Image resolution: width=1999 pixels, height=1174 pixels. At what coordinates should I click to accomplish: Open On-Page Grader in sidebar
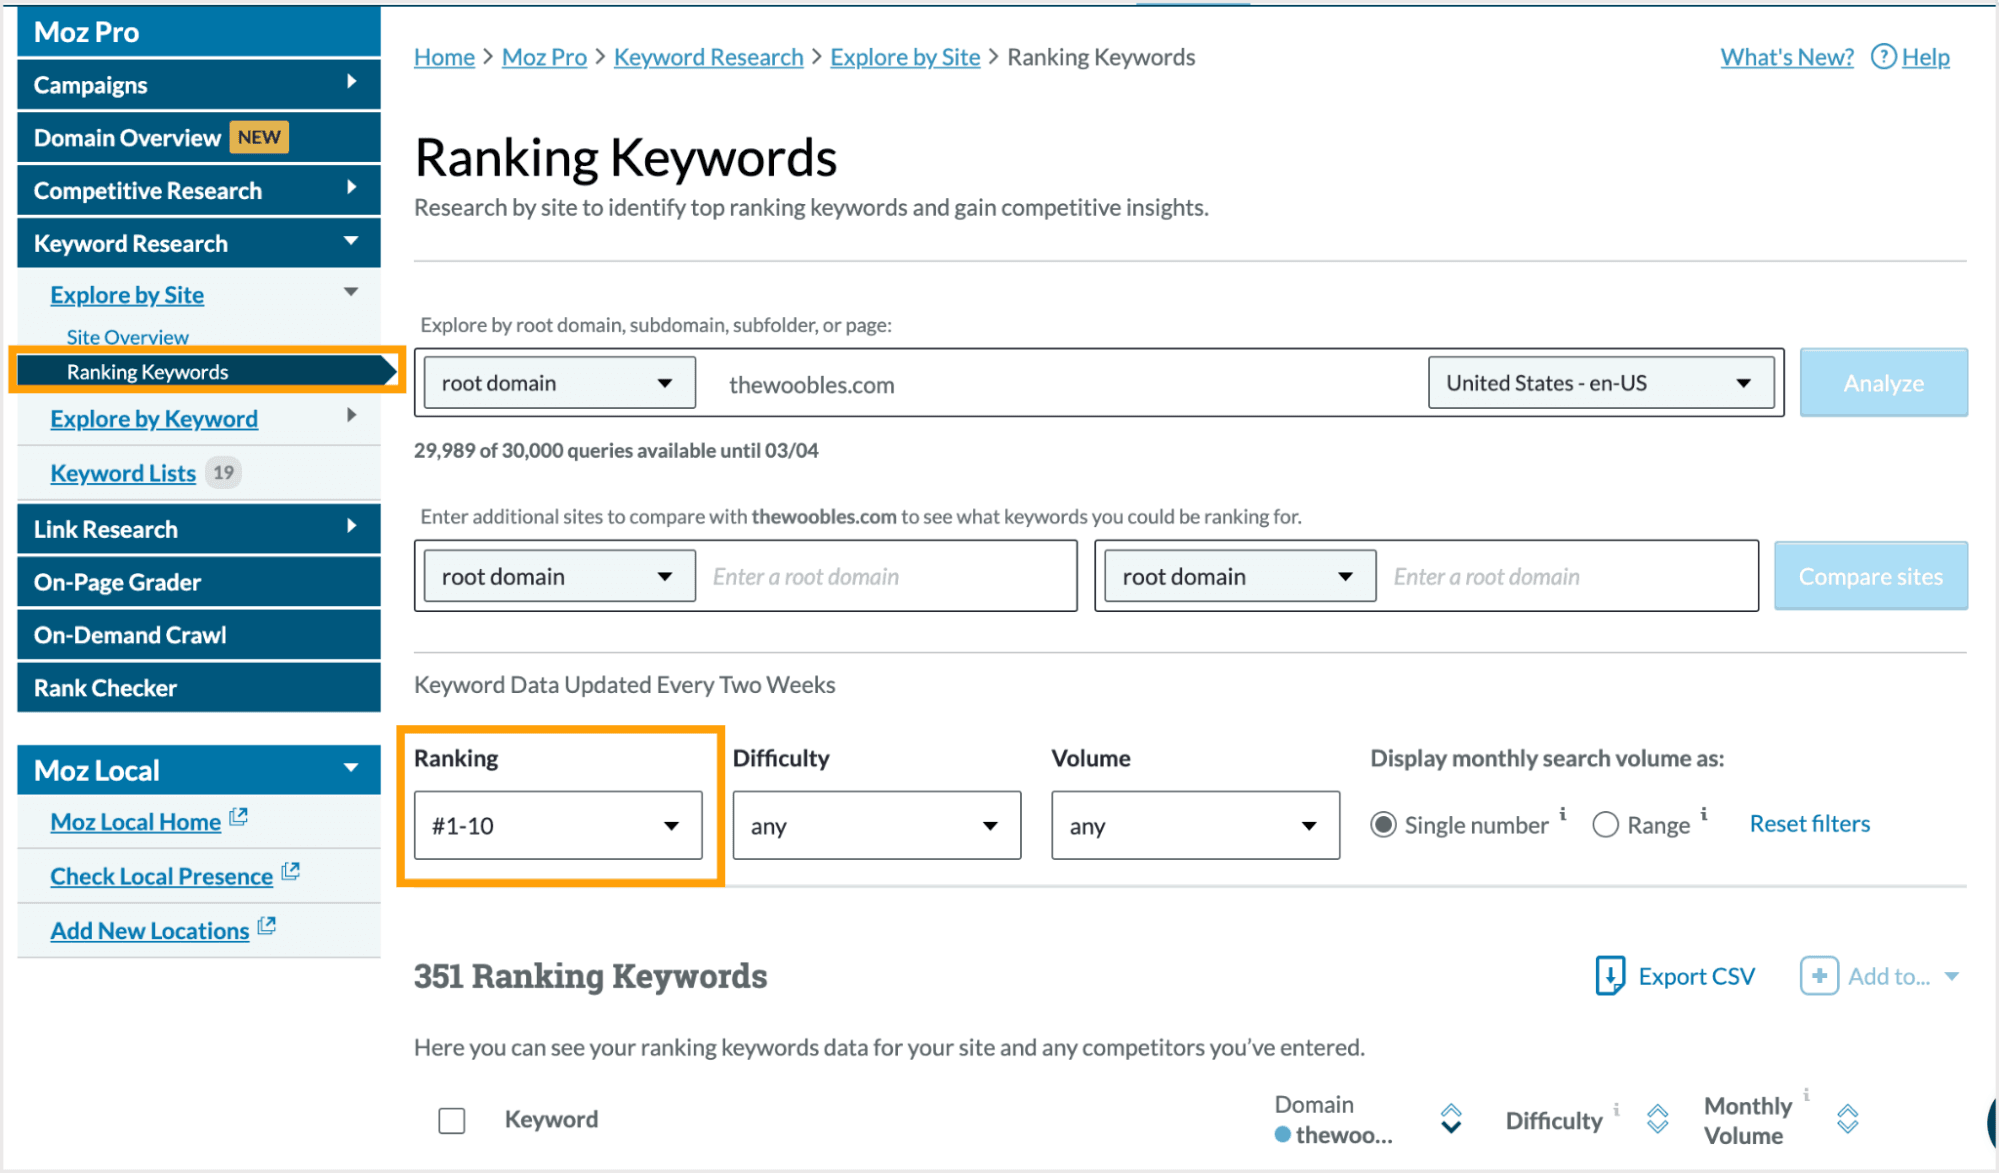[198, 582]
